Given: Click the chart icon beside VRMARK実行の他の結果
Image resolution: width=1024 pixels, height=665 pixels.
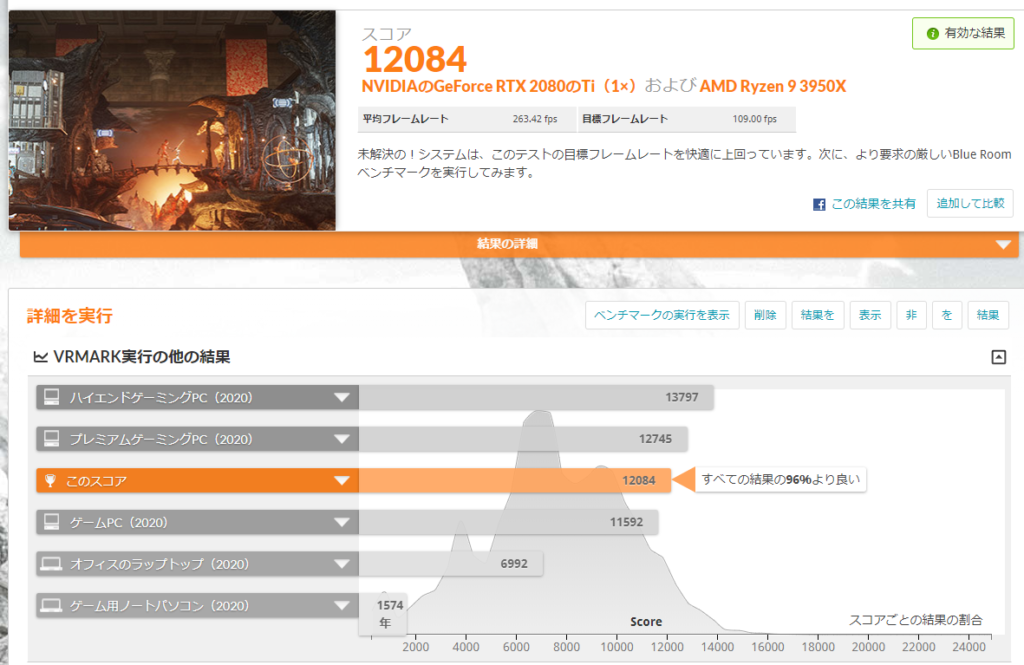Looking at the screenshot, I should (40, 357).
